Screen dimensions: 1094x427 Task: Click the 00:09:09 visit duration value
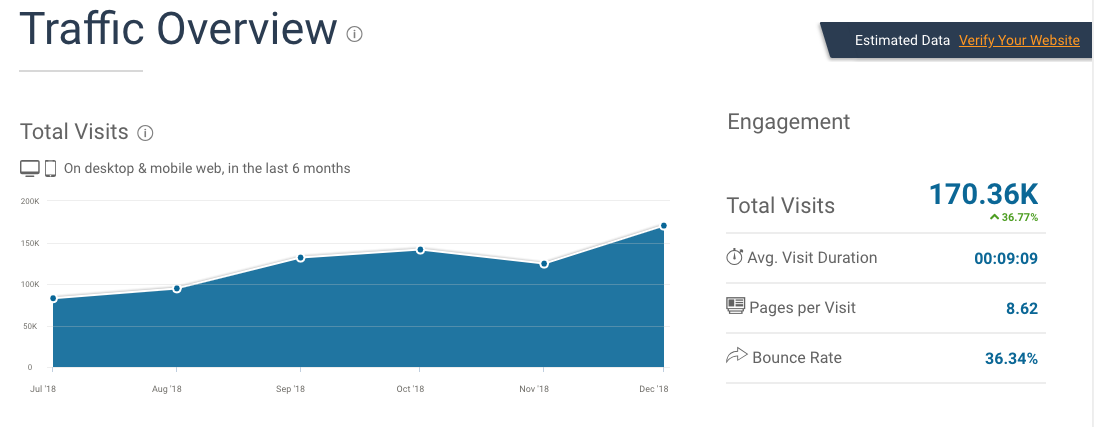[x=1006, y=259]
